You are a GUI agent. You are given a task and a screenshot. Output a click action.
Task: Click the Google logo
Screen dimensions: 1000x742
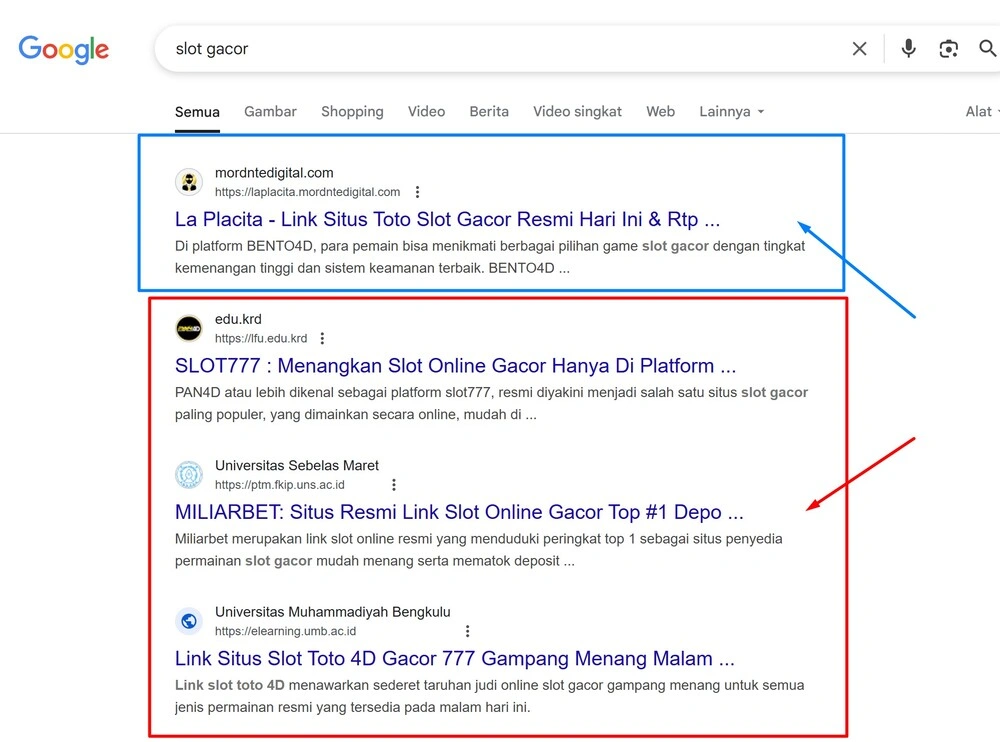[64, 49]
